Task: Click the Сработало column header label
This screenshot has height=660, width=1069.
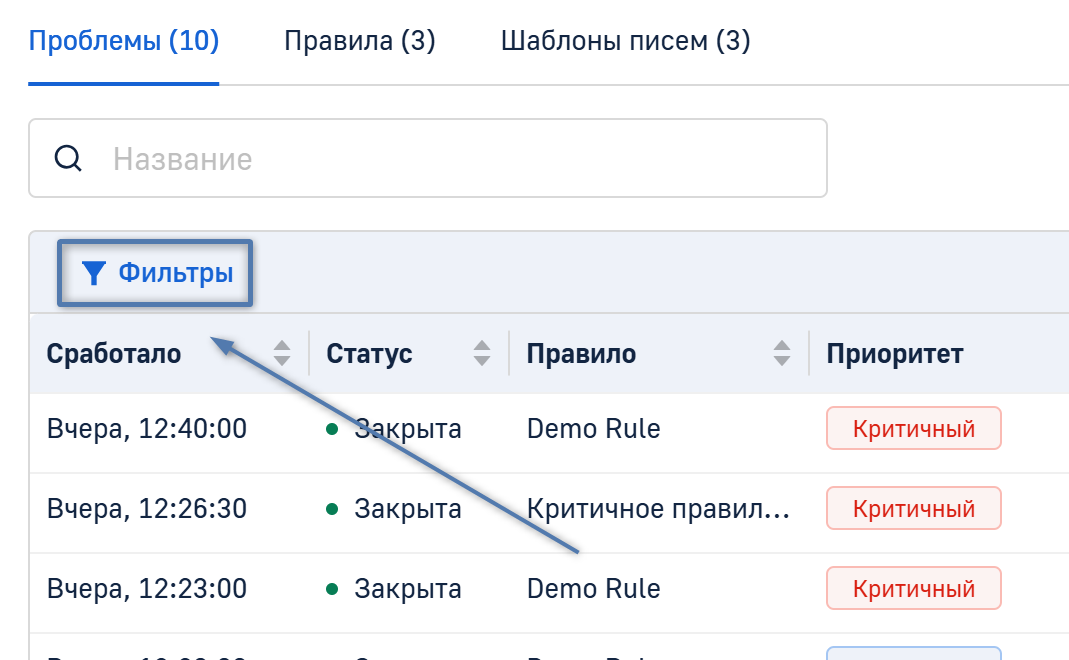Action: point(114,354)
